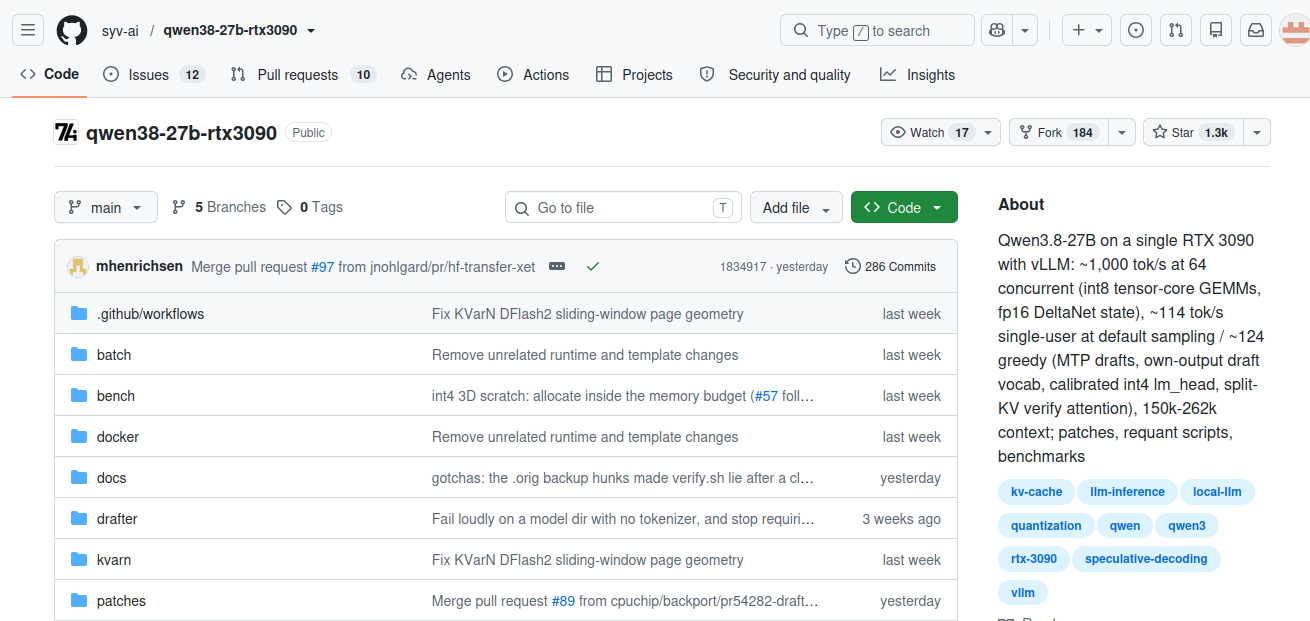Select the speculative-decoding topic tag
The height and width of the screenshot is (621, 1310).
point(1146,559)
